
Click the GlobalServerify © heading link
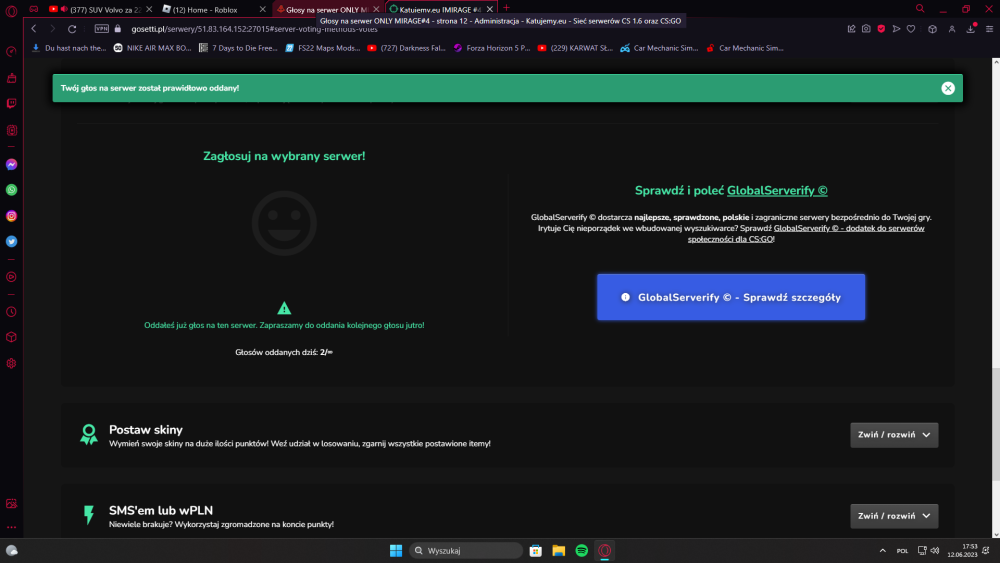[777, 190]
